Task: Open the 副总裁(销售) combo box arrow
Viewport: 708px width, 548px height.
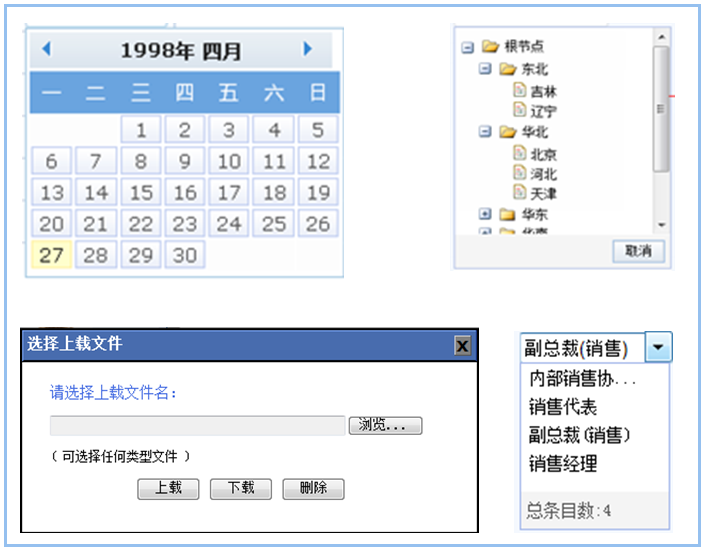Action: 659,348
